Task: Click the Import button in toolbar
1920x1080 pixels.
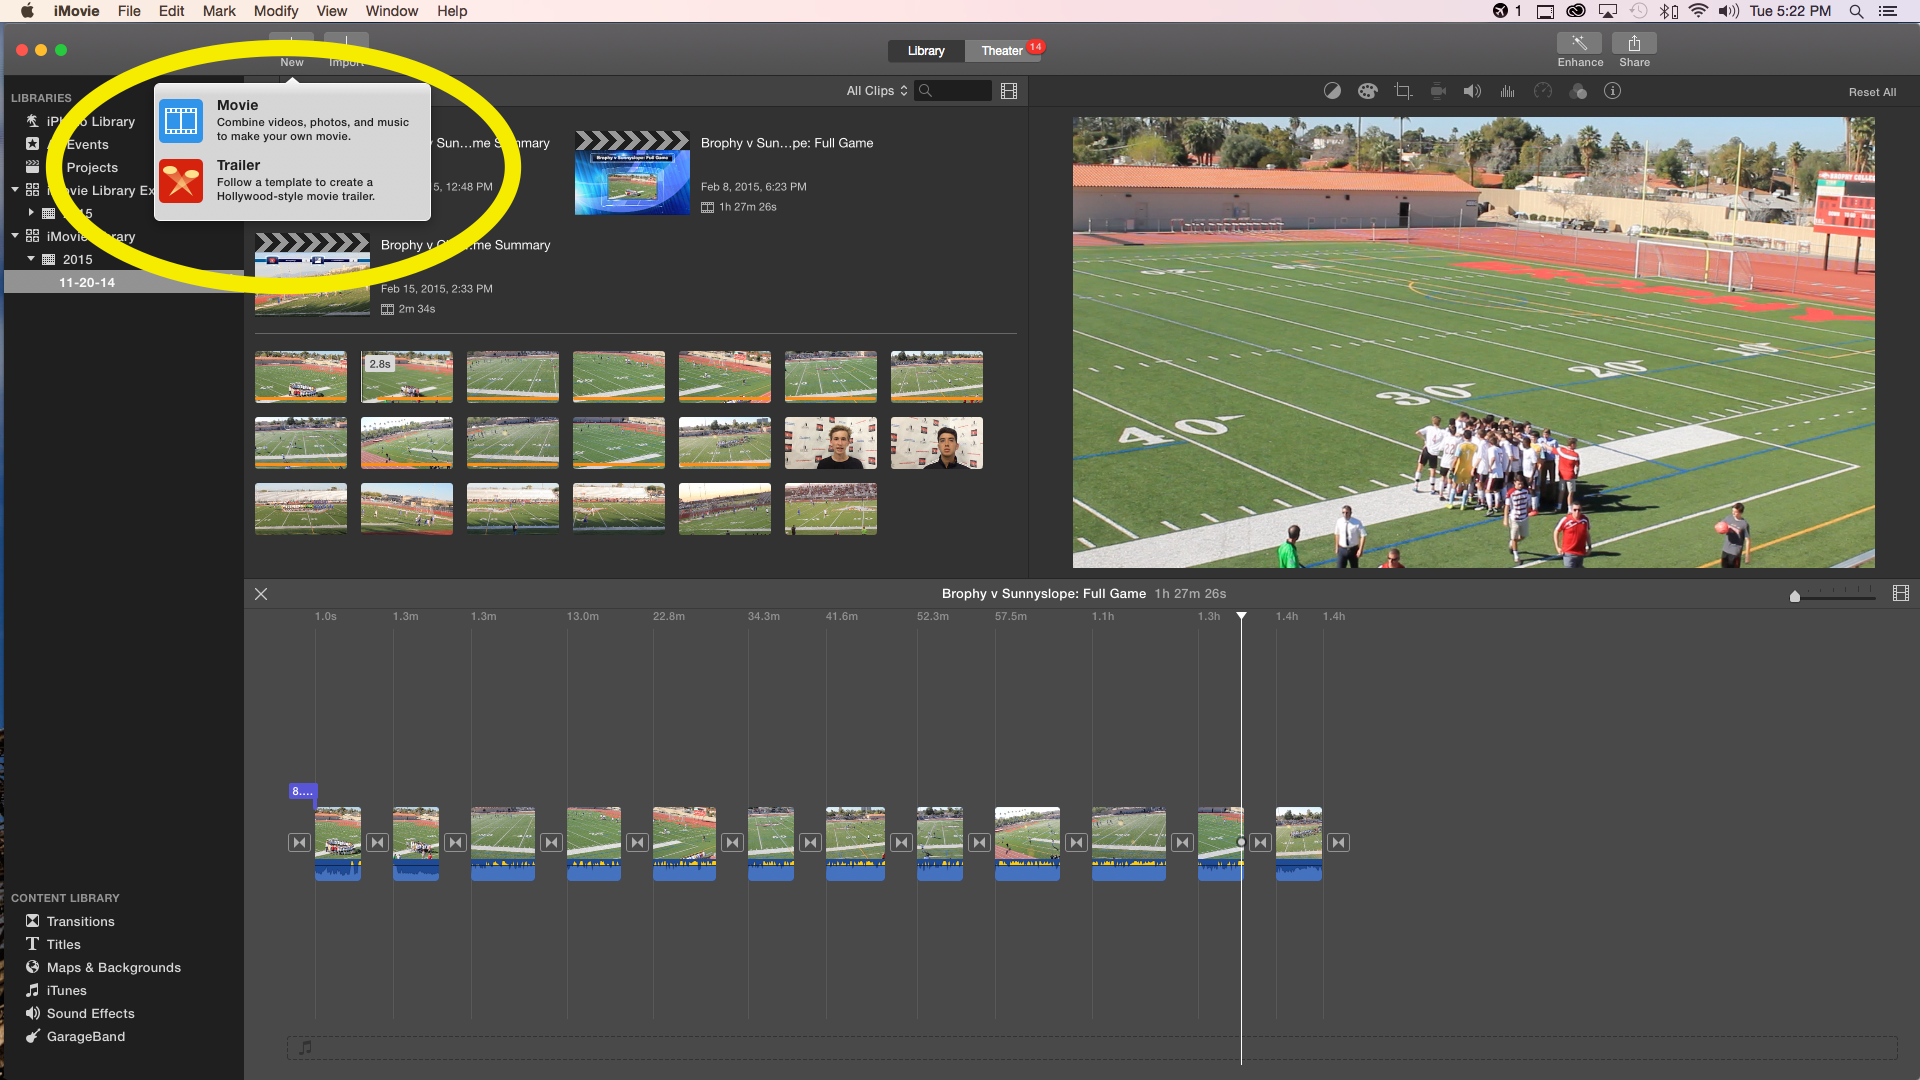Action: pos(346,50)
